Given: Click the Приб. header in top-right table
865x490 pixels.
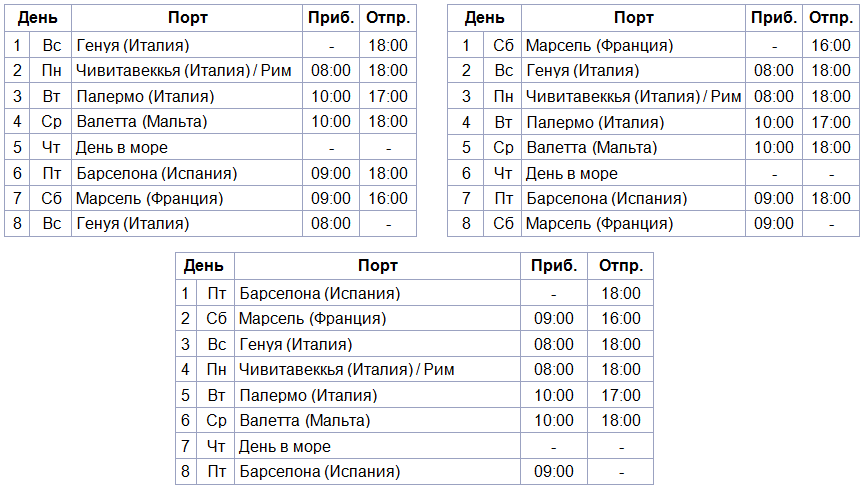Looking at the screenshot, I should (x=774, y=18).
